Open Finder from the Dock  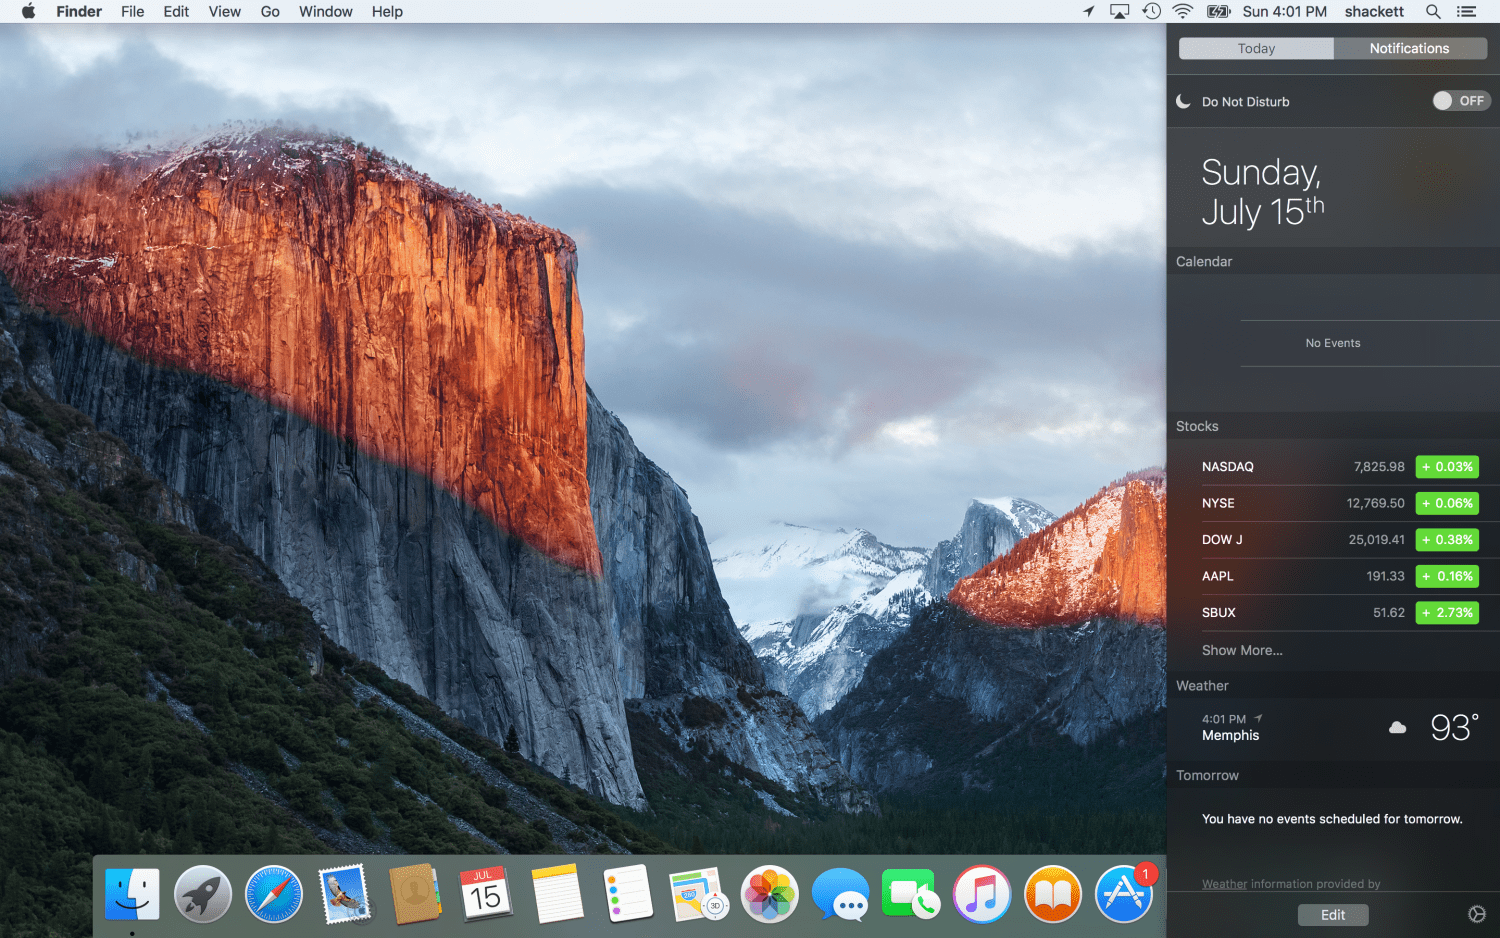click(x=132, y=893)
